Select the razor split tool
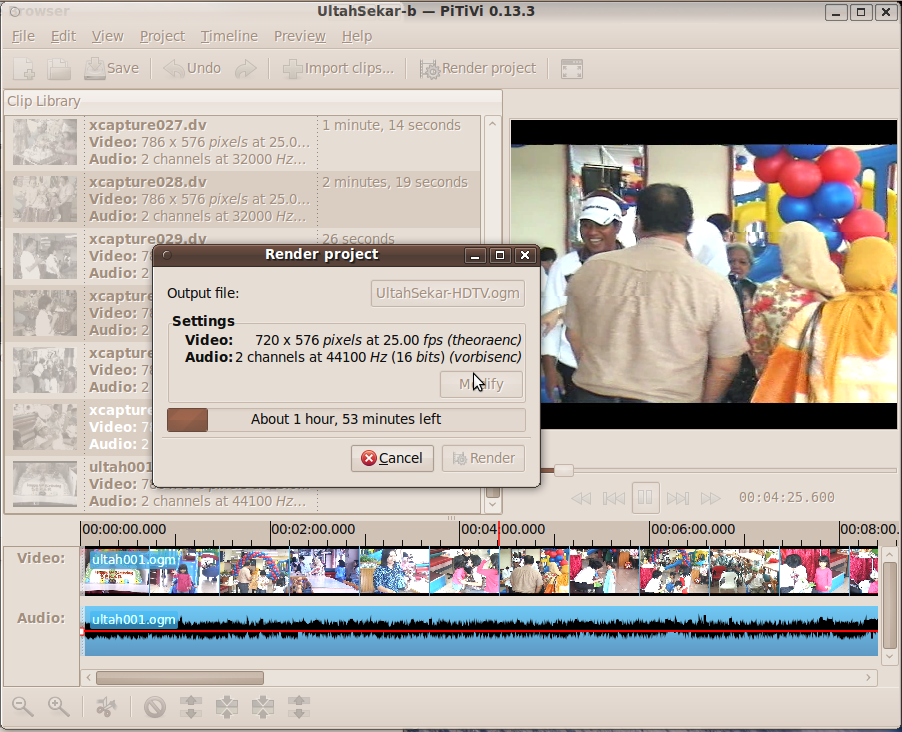 tap(106, 707)
